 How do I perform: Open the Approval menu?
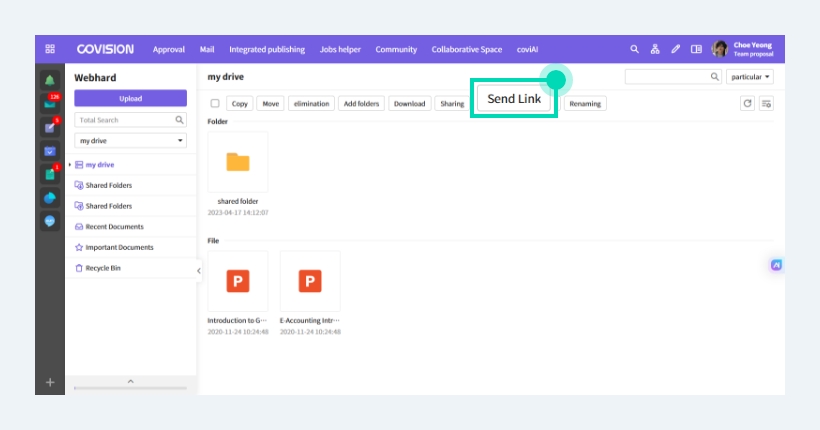(x=168, y=49)
